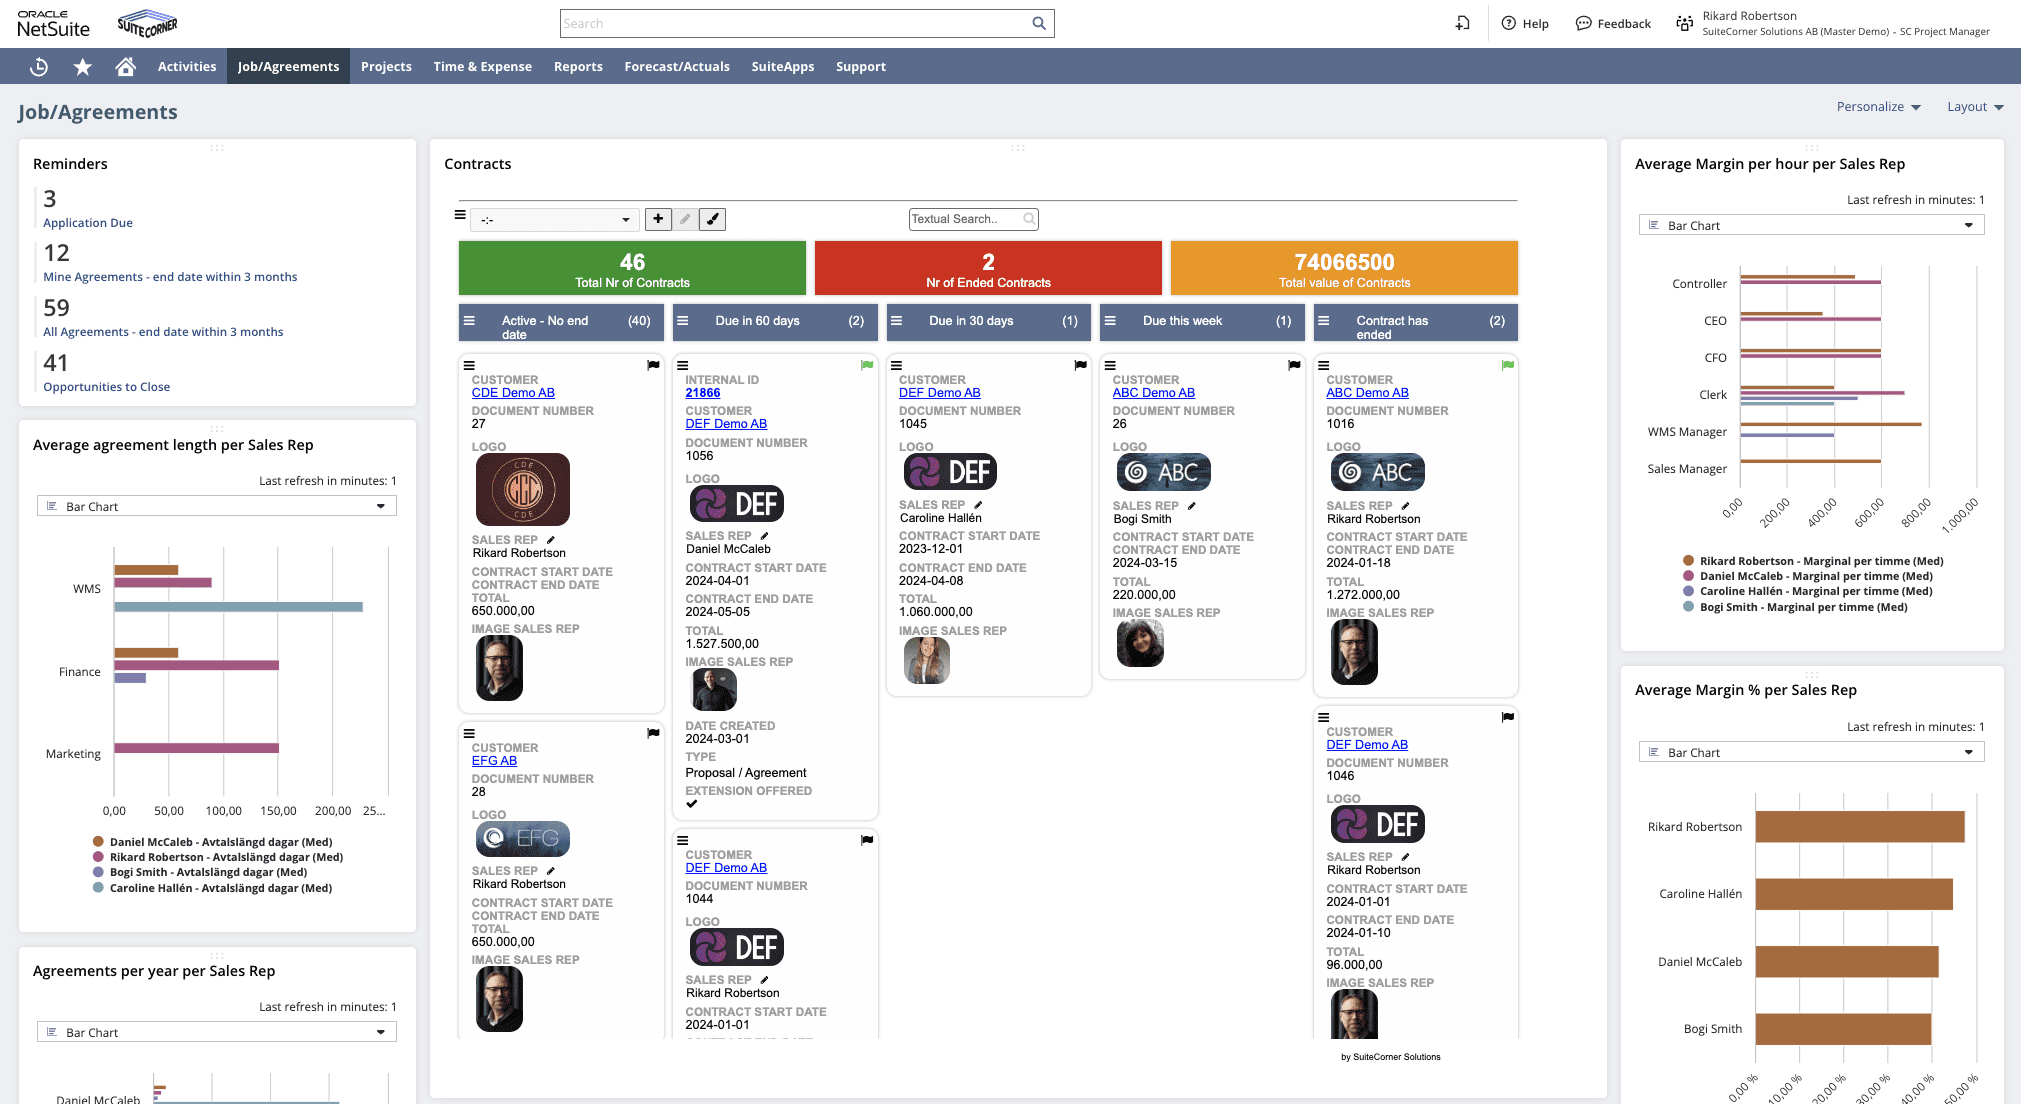Open the Feedback speech bubble icon

coord(1583,23)
